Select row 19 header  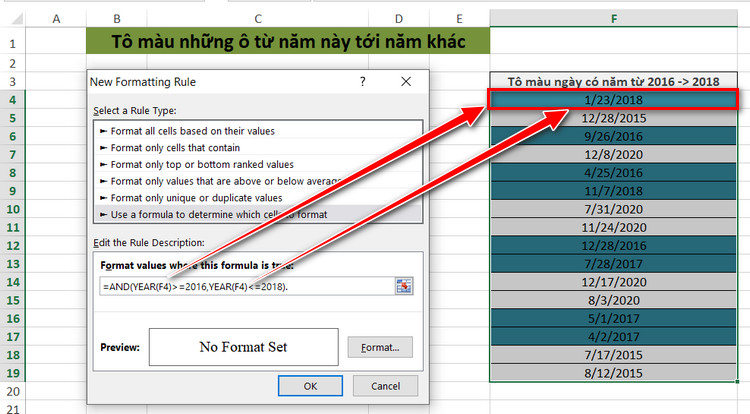(x=12, y=373)
